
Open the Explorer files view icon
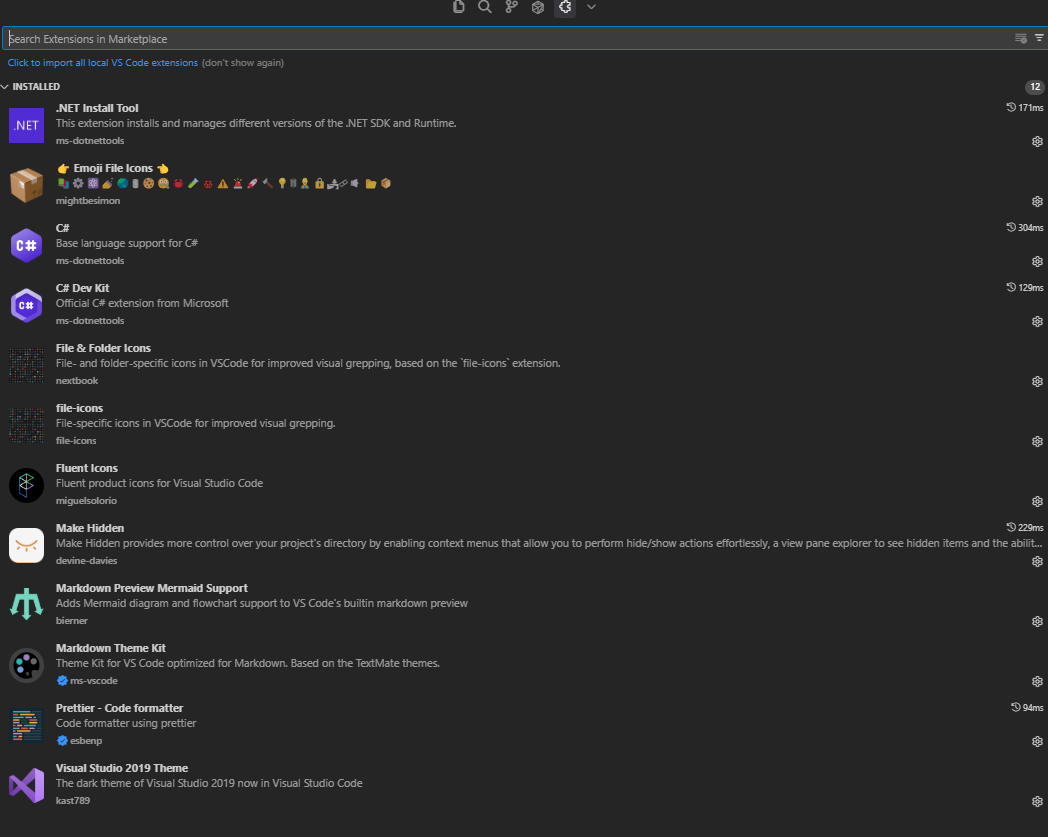458,7
